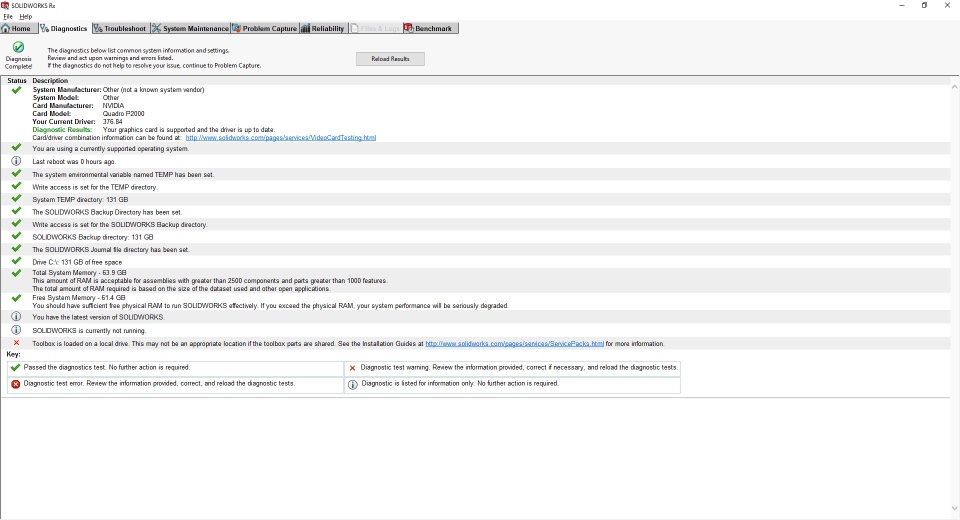Go to System Maintenance tab

[x=190, y=28]
